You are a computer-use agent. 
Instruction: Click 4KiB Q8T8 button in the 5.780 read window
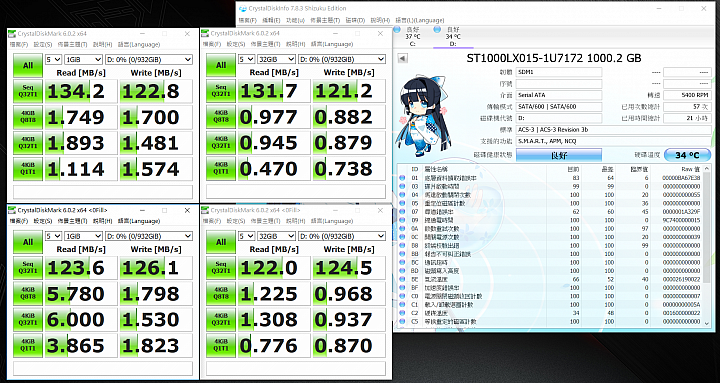coord(28,293)
